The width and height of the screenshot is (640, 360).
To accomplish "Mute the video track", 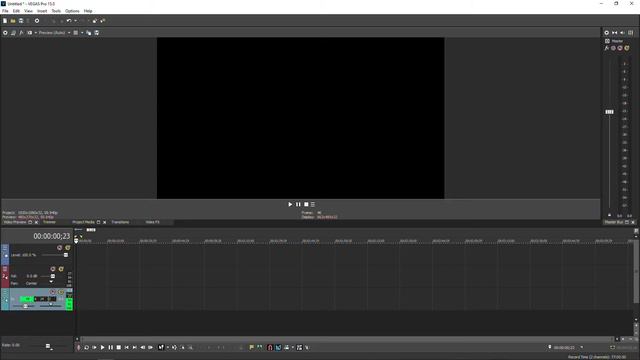I will click(60, 248).
